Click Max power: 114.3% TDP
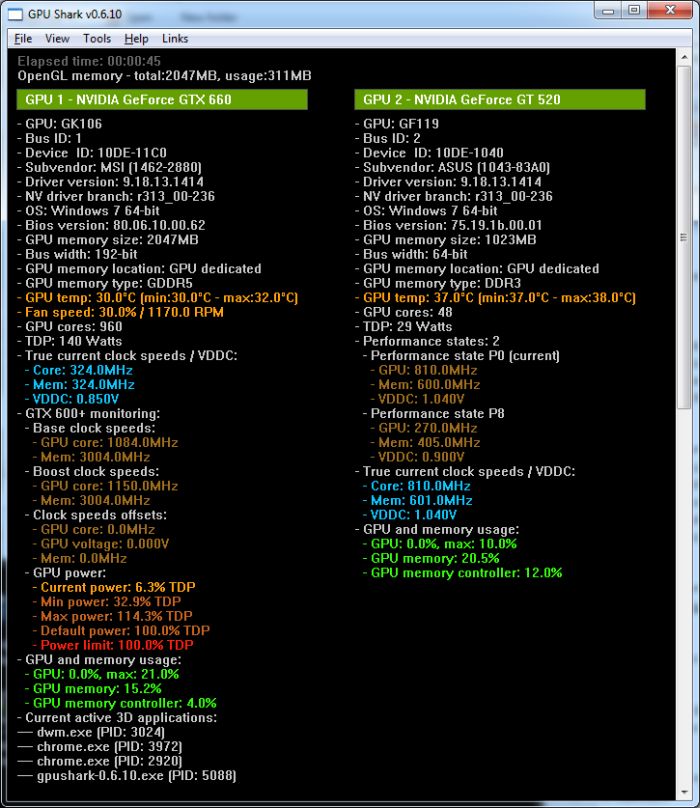Image resolution: width=700 pixels, height=808 pixels. [112, 616]
